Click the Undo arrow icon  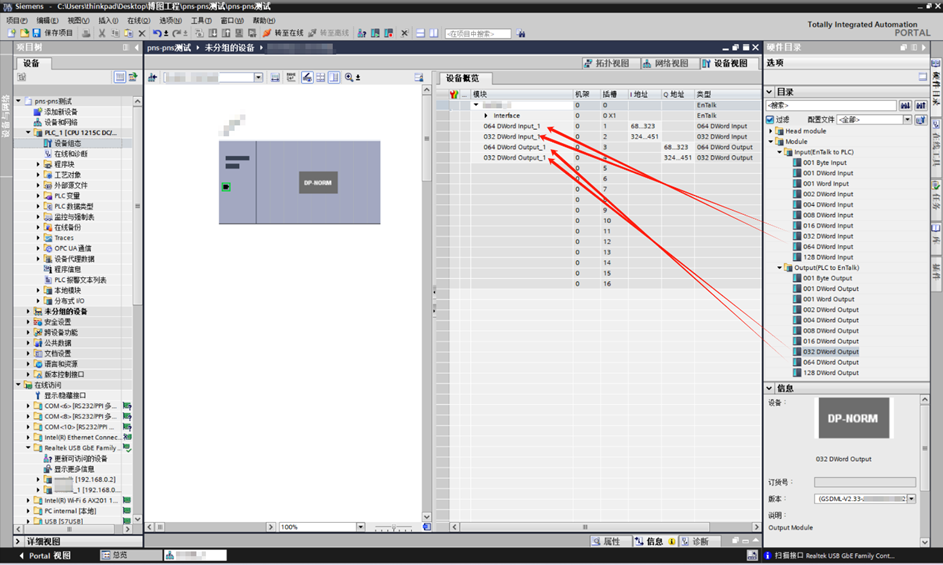(157, 33)
